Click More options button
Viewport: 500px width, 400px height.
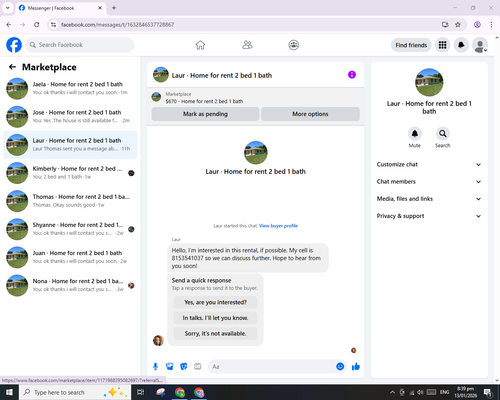[x=310, y=114]
